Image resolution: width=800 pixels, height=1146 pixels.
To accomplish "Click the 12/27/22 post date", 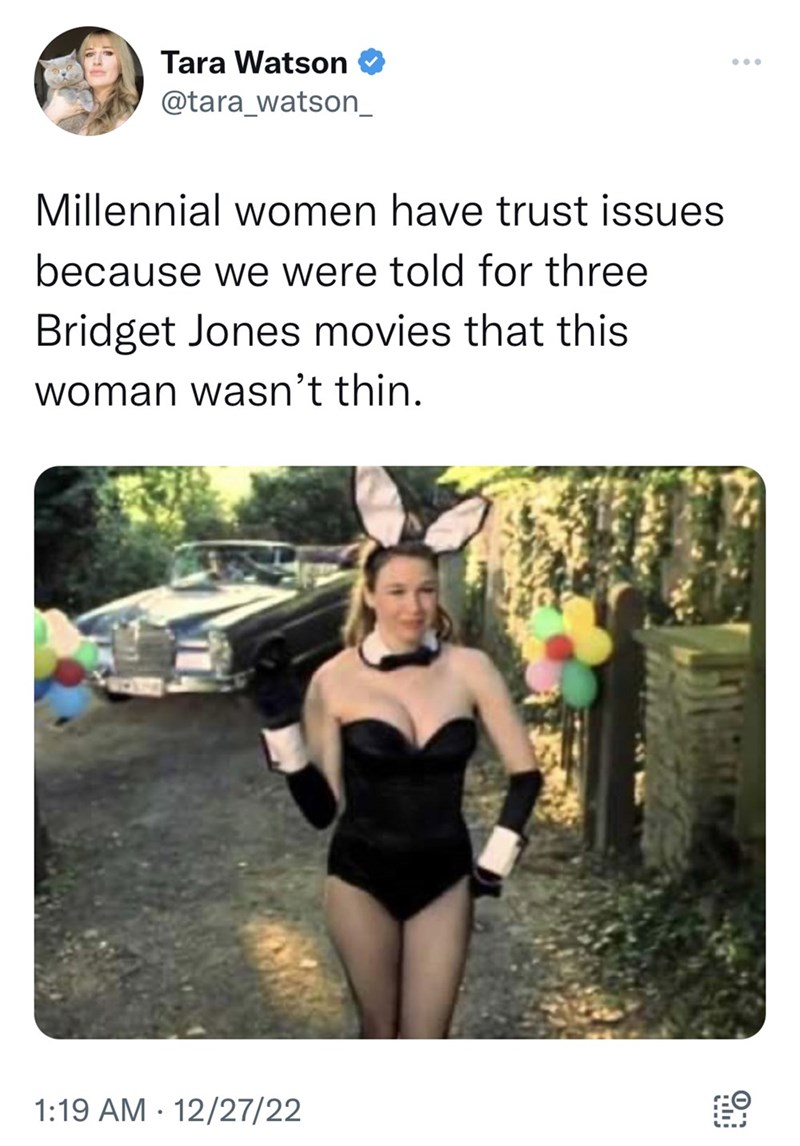I will pyautogui.click(x=238, y=1109).
